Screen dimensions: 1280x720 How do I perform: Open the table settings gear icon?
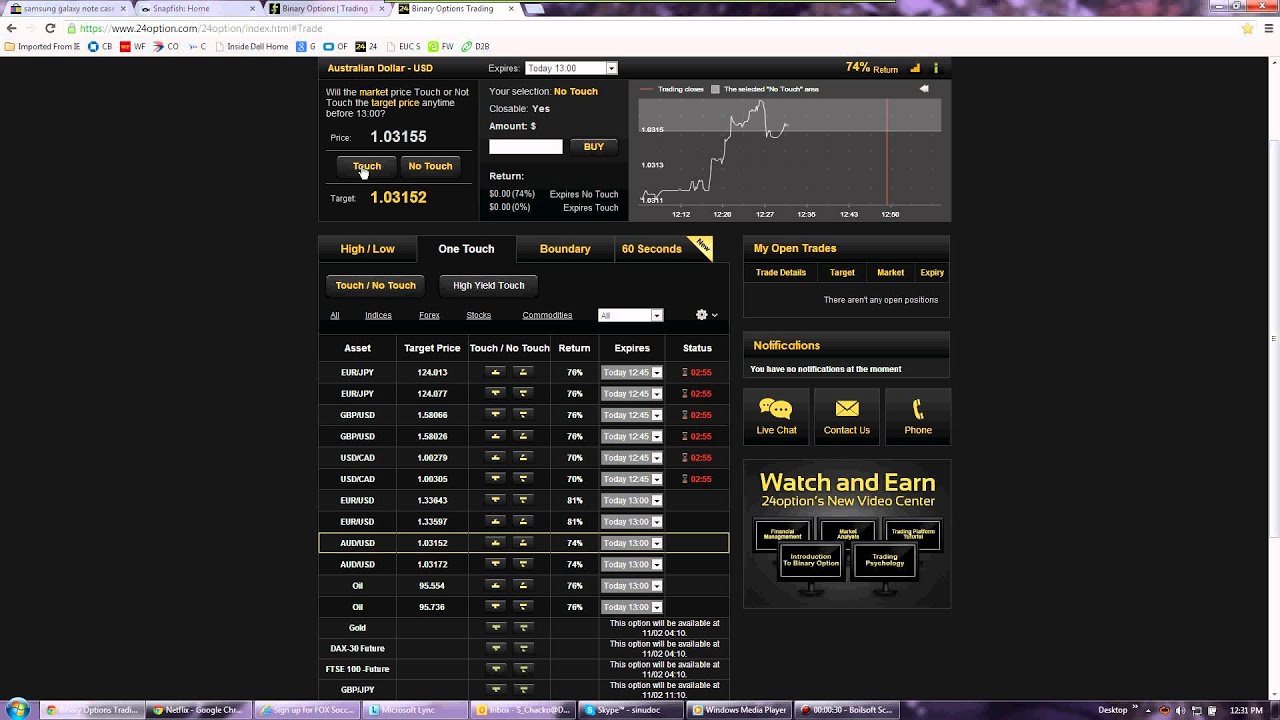[702, 315]
